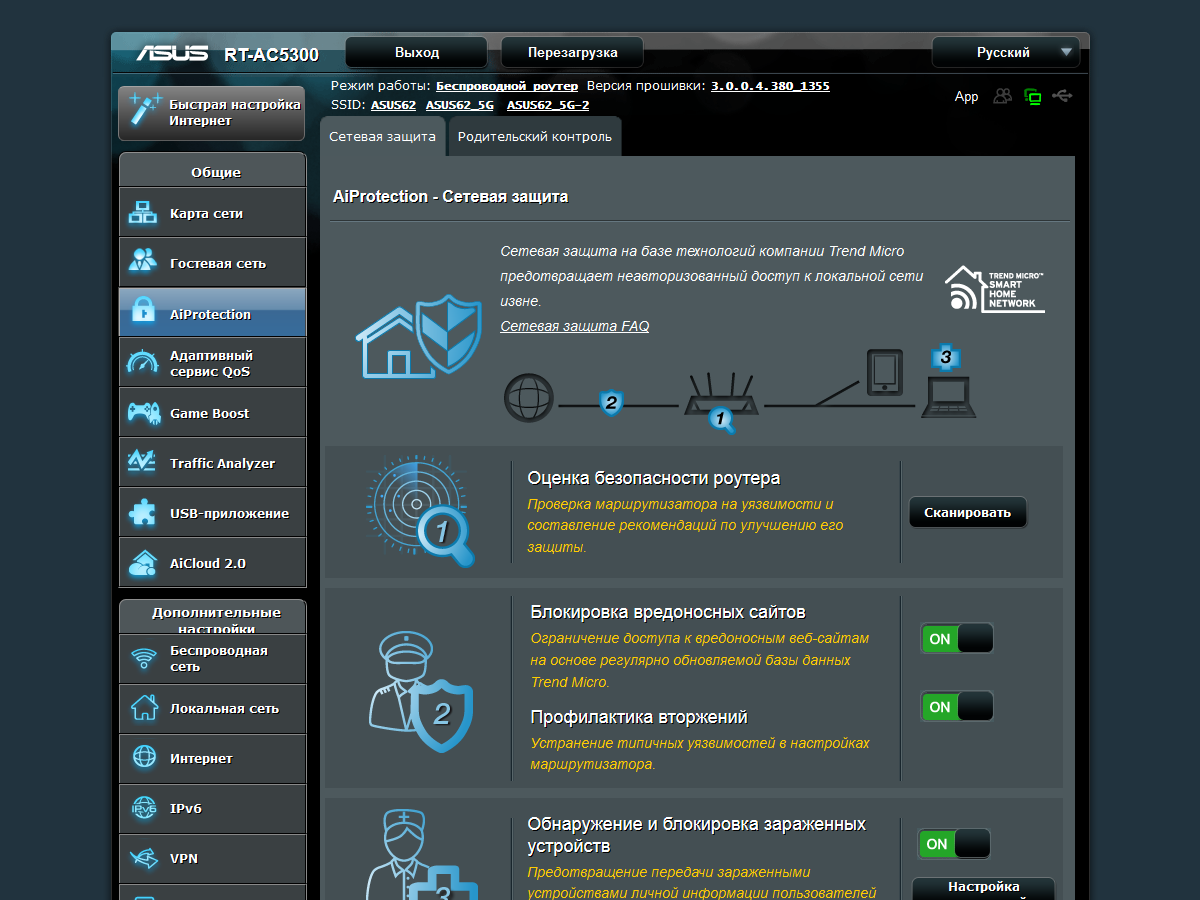Click the globe internet icon in the diagram
The width and height of the screenshot is (1200, 900).
point(529,397)
